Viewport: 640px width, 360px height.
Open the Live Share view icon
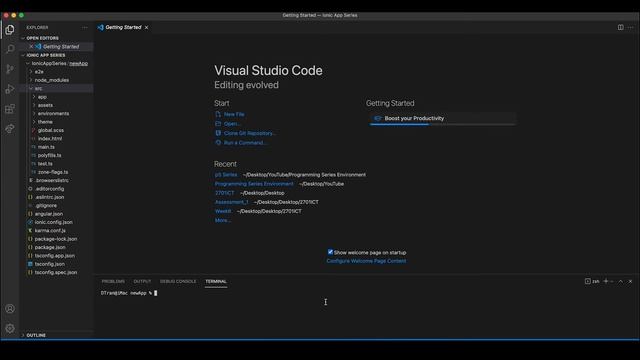coord(10,129)
